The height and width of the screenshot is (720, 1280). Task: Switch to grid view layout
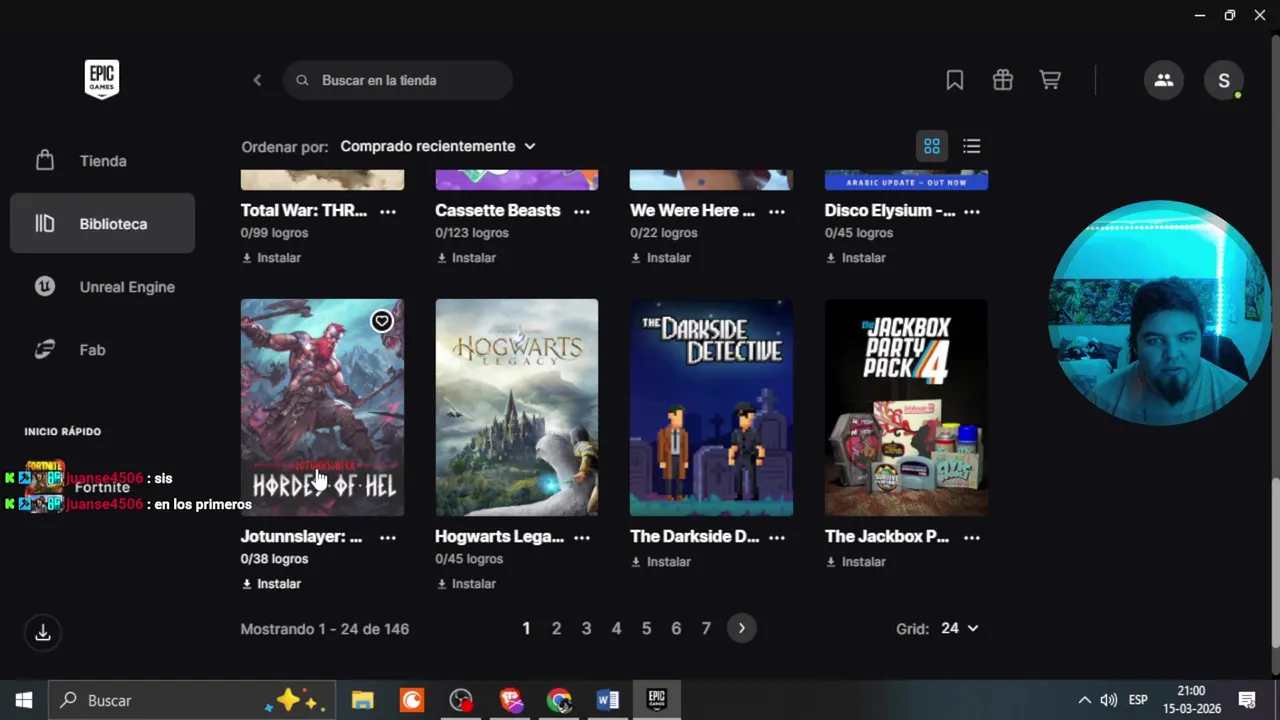(x=932, y=146)
